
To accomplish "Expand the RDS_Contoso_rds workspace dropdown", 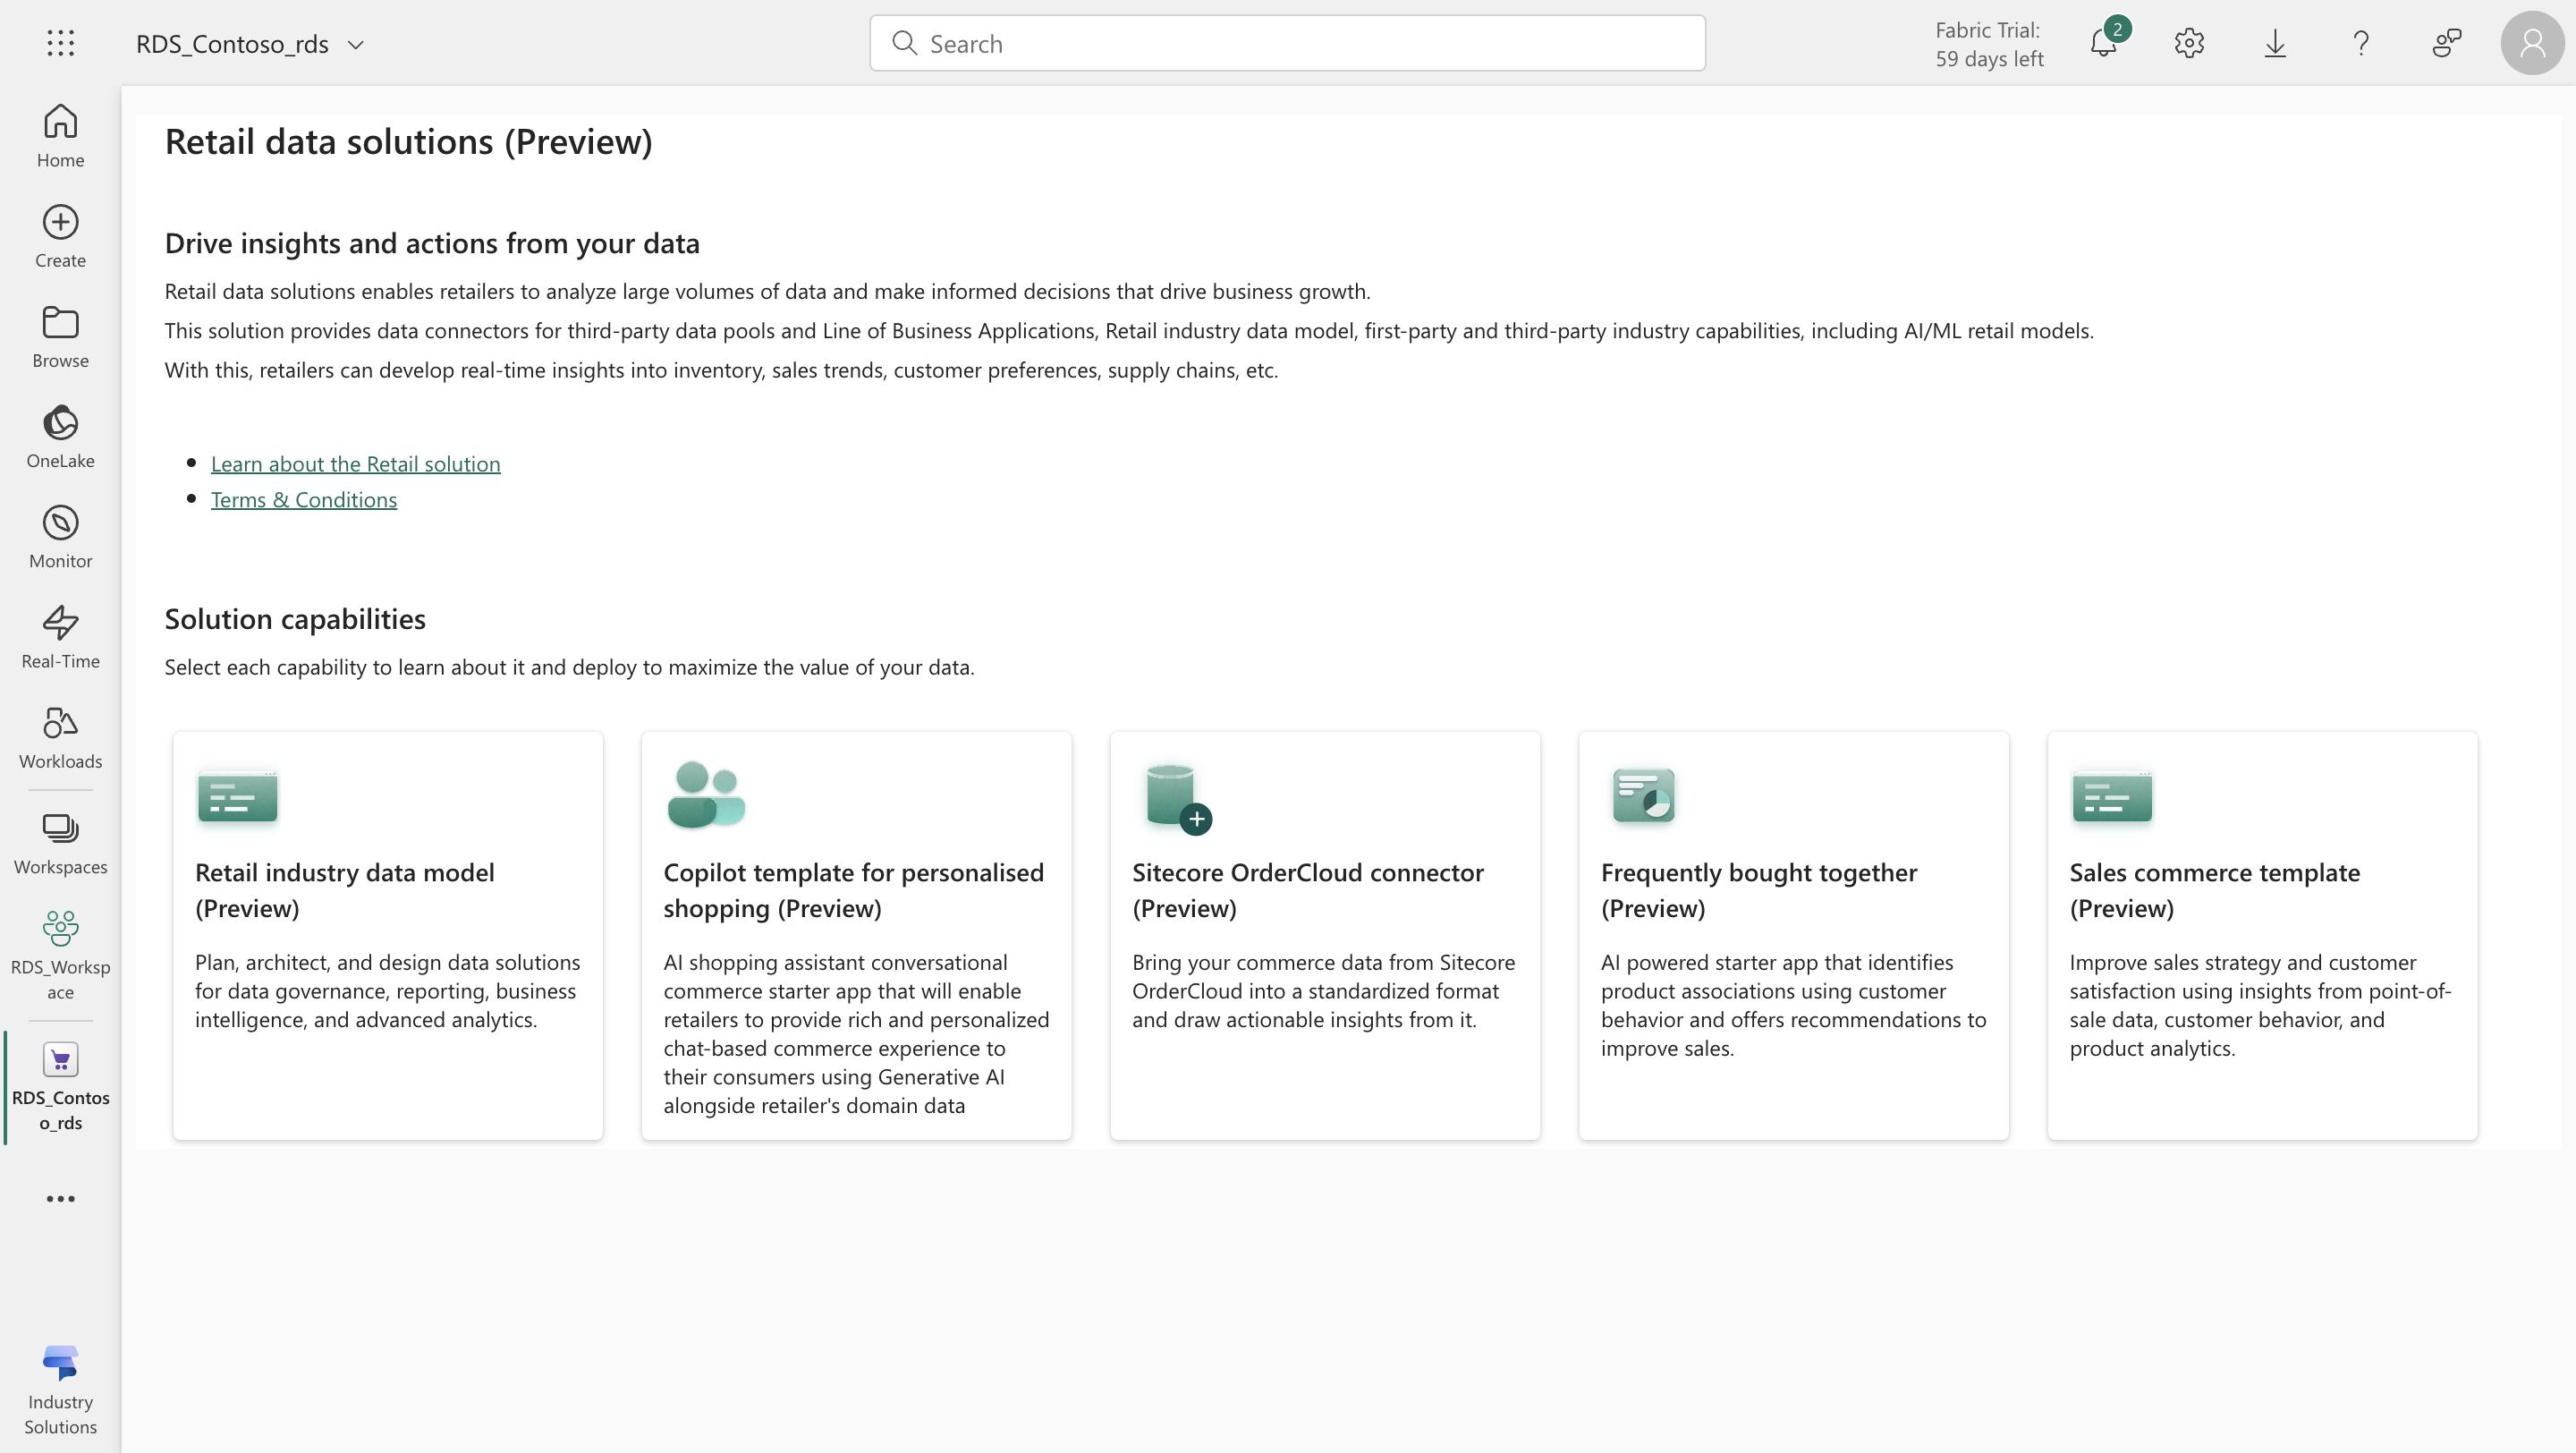I will pyautogui.click(x=355, y=44).
